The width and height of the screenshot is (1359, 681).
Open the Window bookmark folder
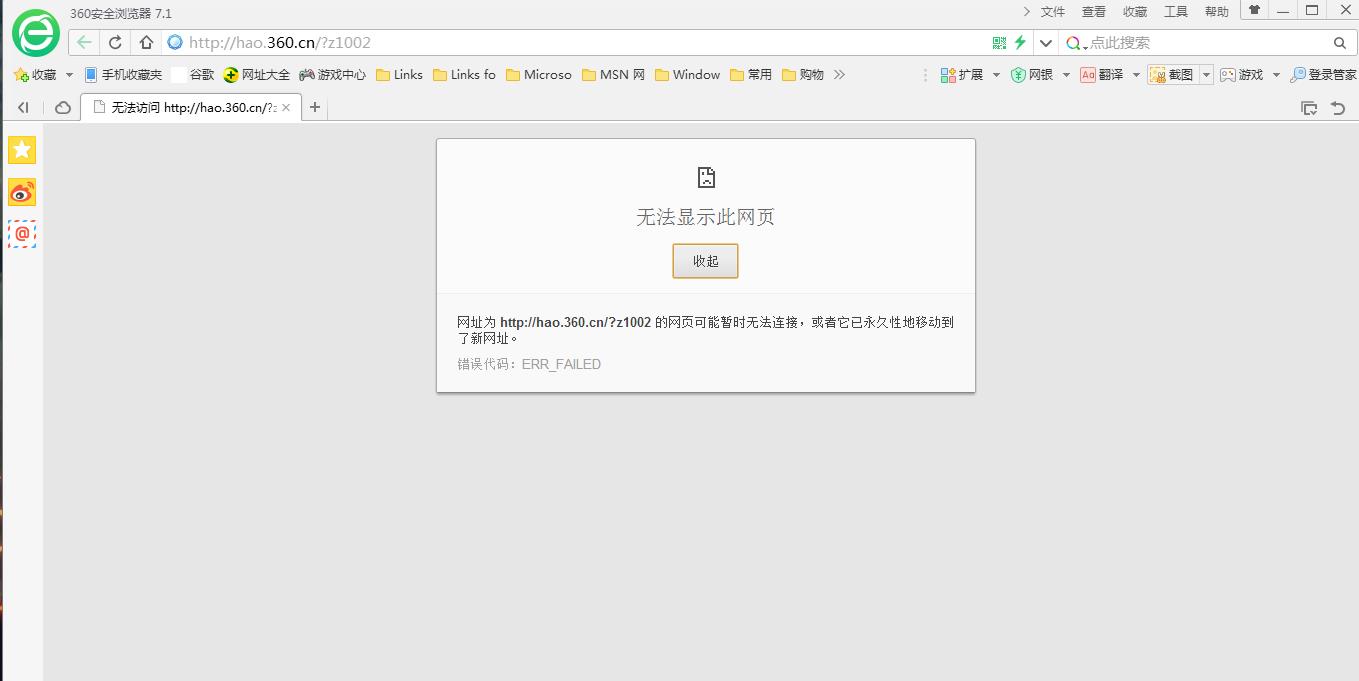click(x=688, y=75)
